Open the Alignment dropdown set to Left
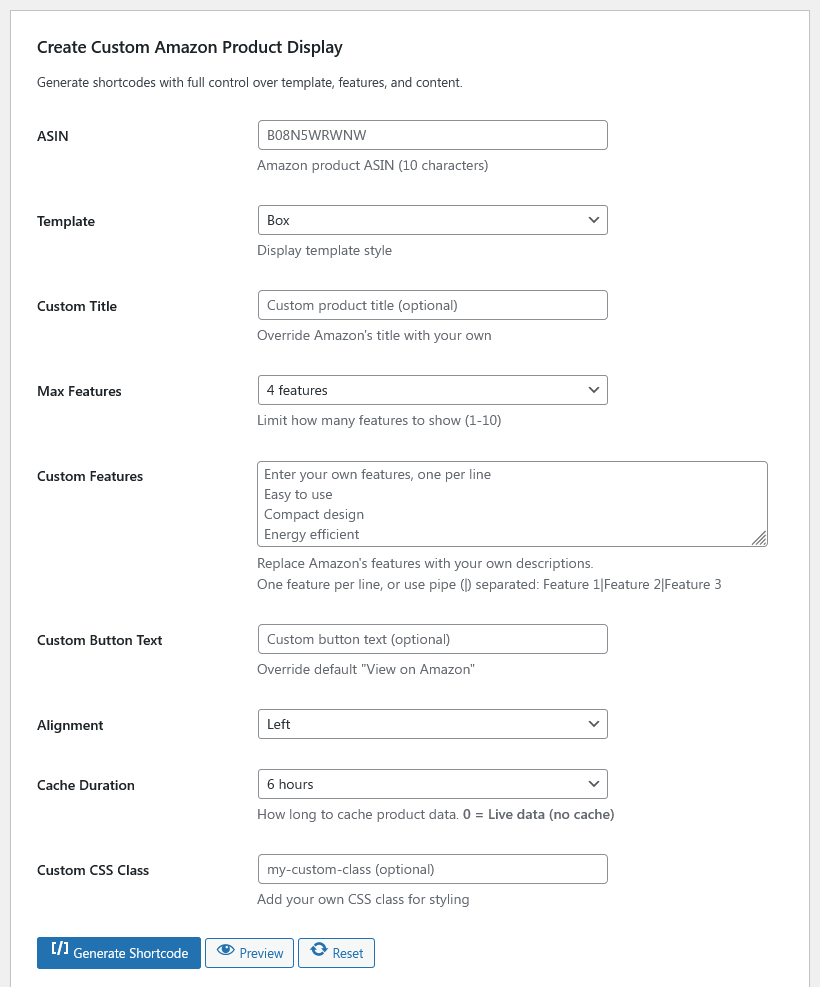This screenshot has width=820, height=987. pos(432,723)
